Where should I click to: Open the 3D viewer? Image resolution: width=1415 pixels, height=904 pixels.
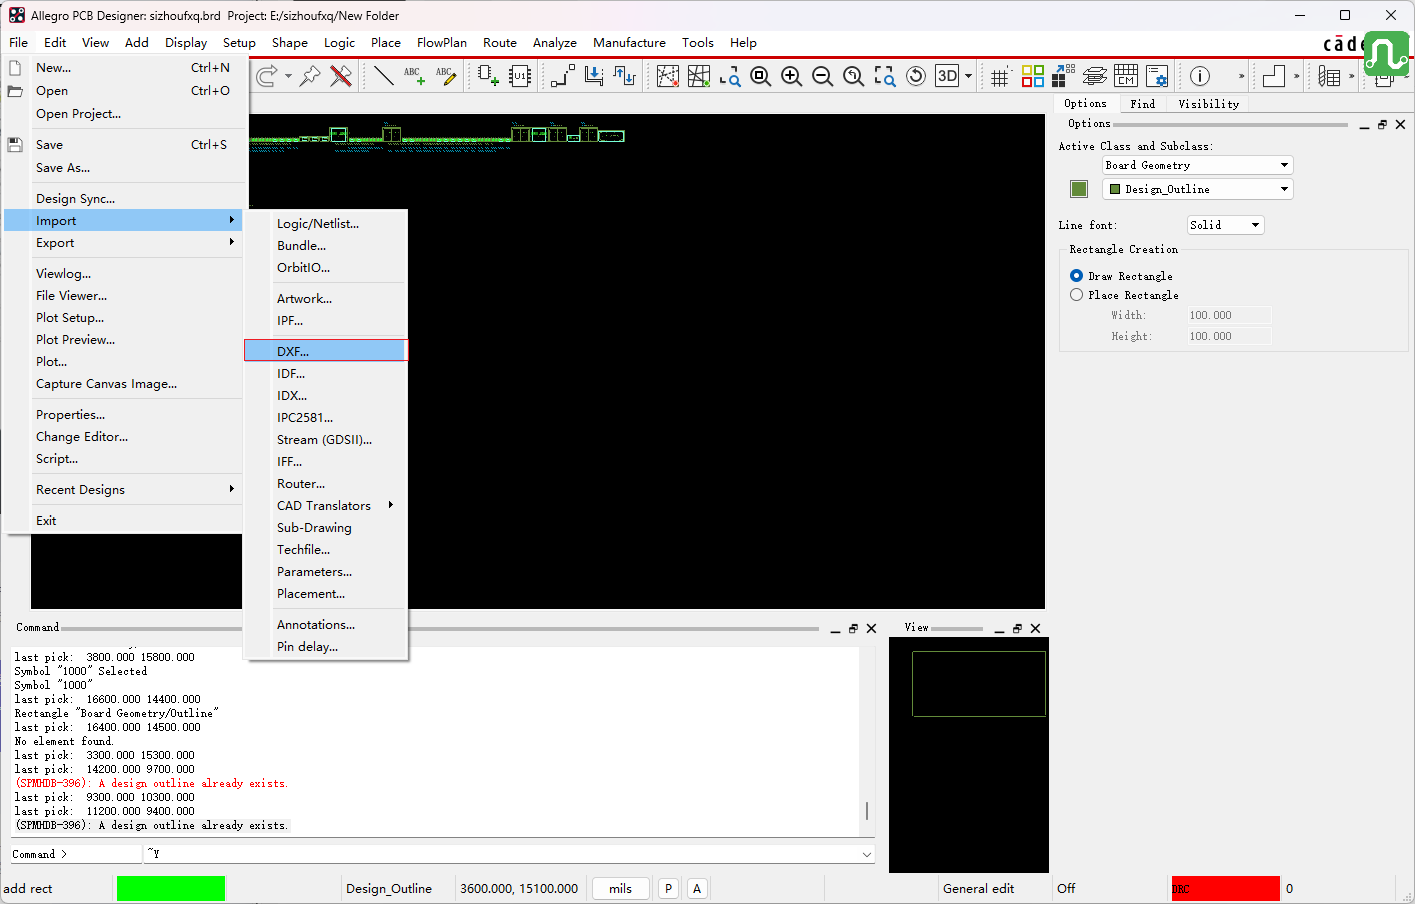947,76
